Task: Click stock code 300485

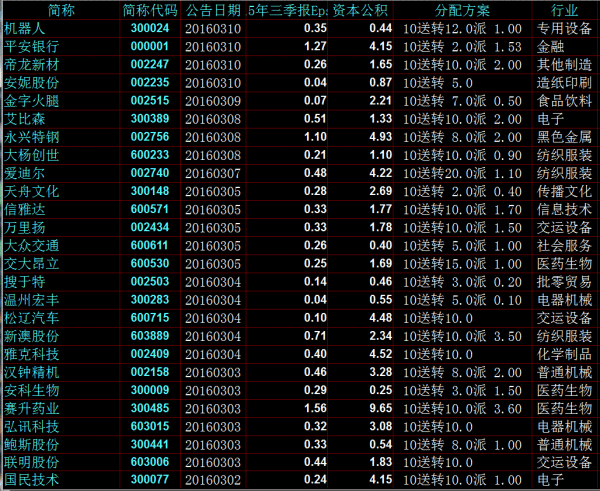Action: tap(150, 408)
